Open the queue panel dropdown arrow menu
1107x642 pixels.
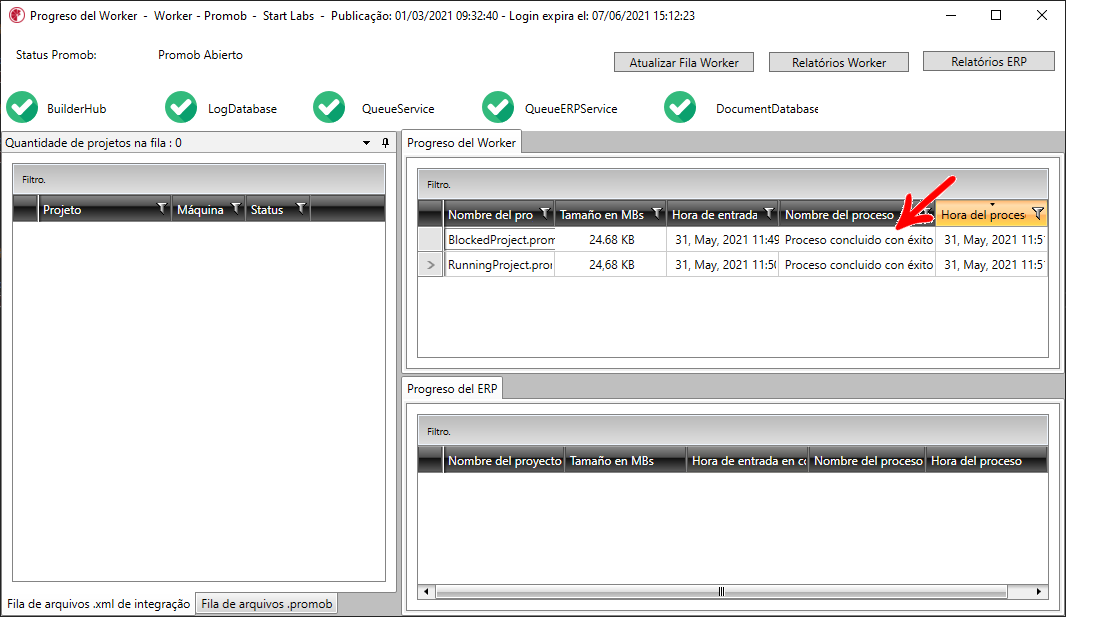click(367, 143)
